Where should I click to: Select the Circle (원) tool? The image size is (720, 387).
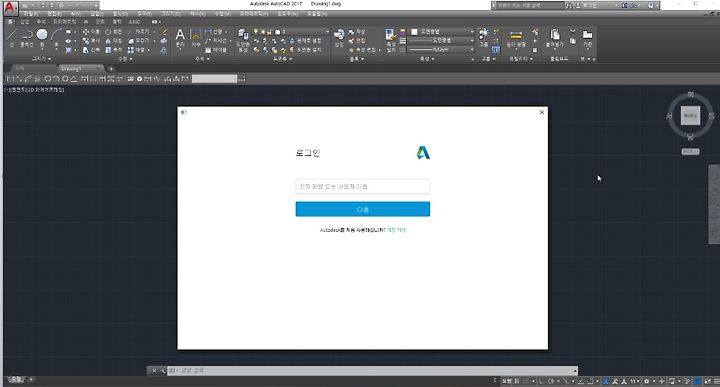tap(42, 38)
